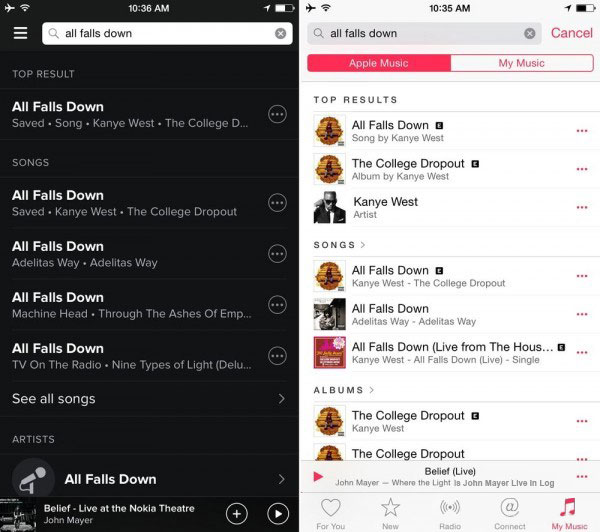The width and height of the screenshot is (600, 532).
Task: Open the For You tab
Action: coord(331,514)
